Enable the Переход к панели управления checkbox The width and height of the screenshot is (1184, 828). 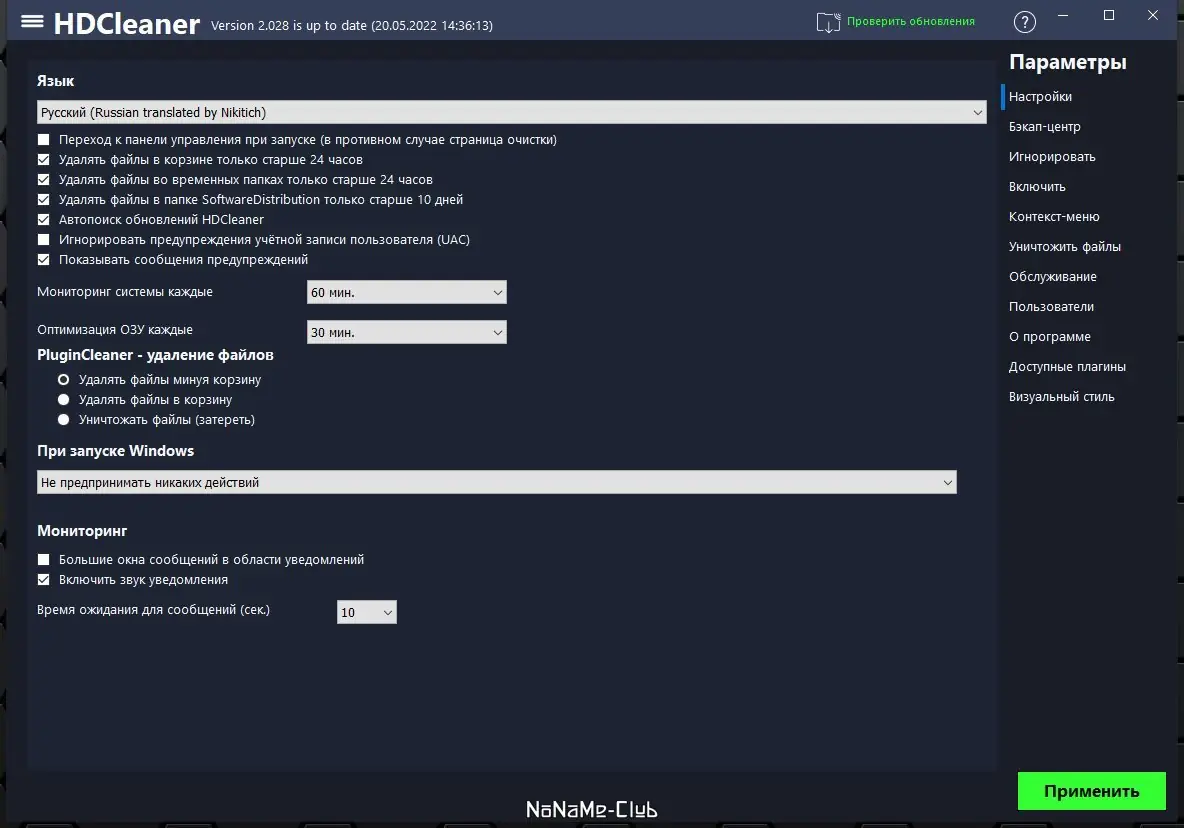pos(44,140)
